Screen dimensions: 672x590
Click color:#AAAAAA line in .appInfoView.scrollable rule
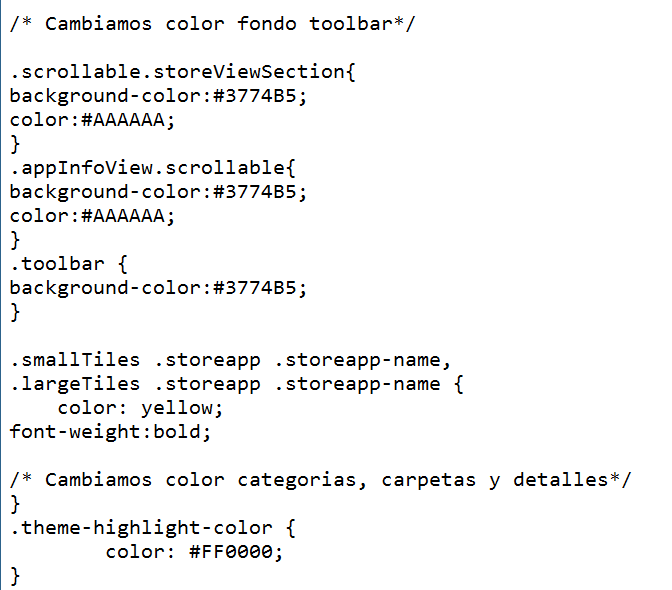(92, 216)
